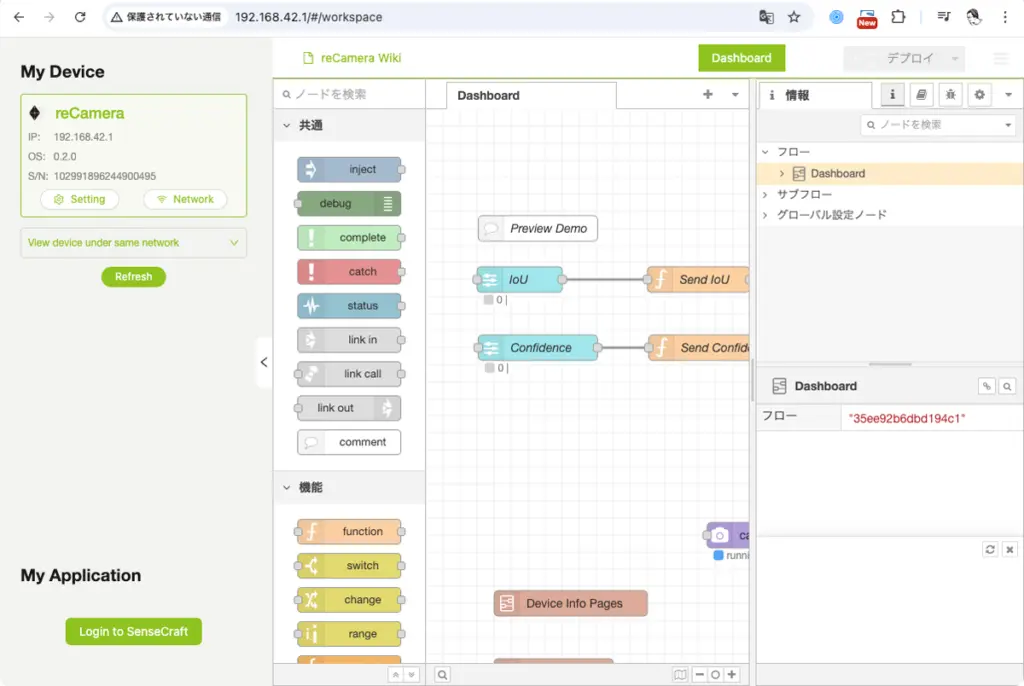Focus the palette ノードを検索 search field
The image size is (1024, 686).
tap(349, 95)
